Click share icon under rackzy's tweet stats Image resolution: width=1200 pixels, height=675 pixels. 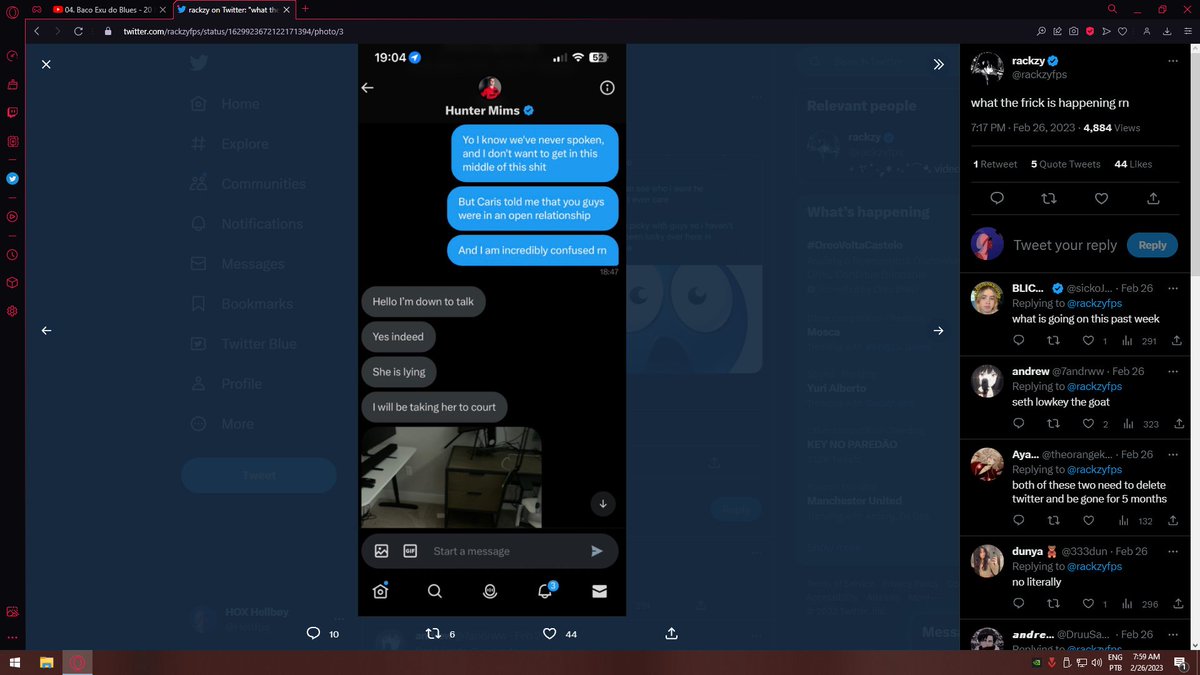(1153, 199)
